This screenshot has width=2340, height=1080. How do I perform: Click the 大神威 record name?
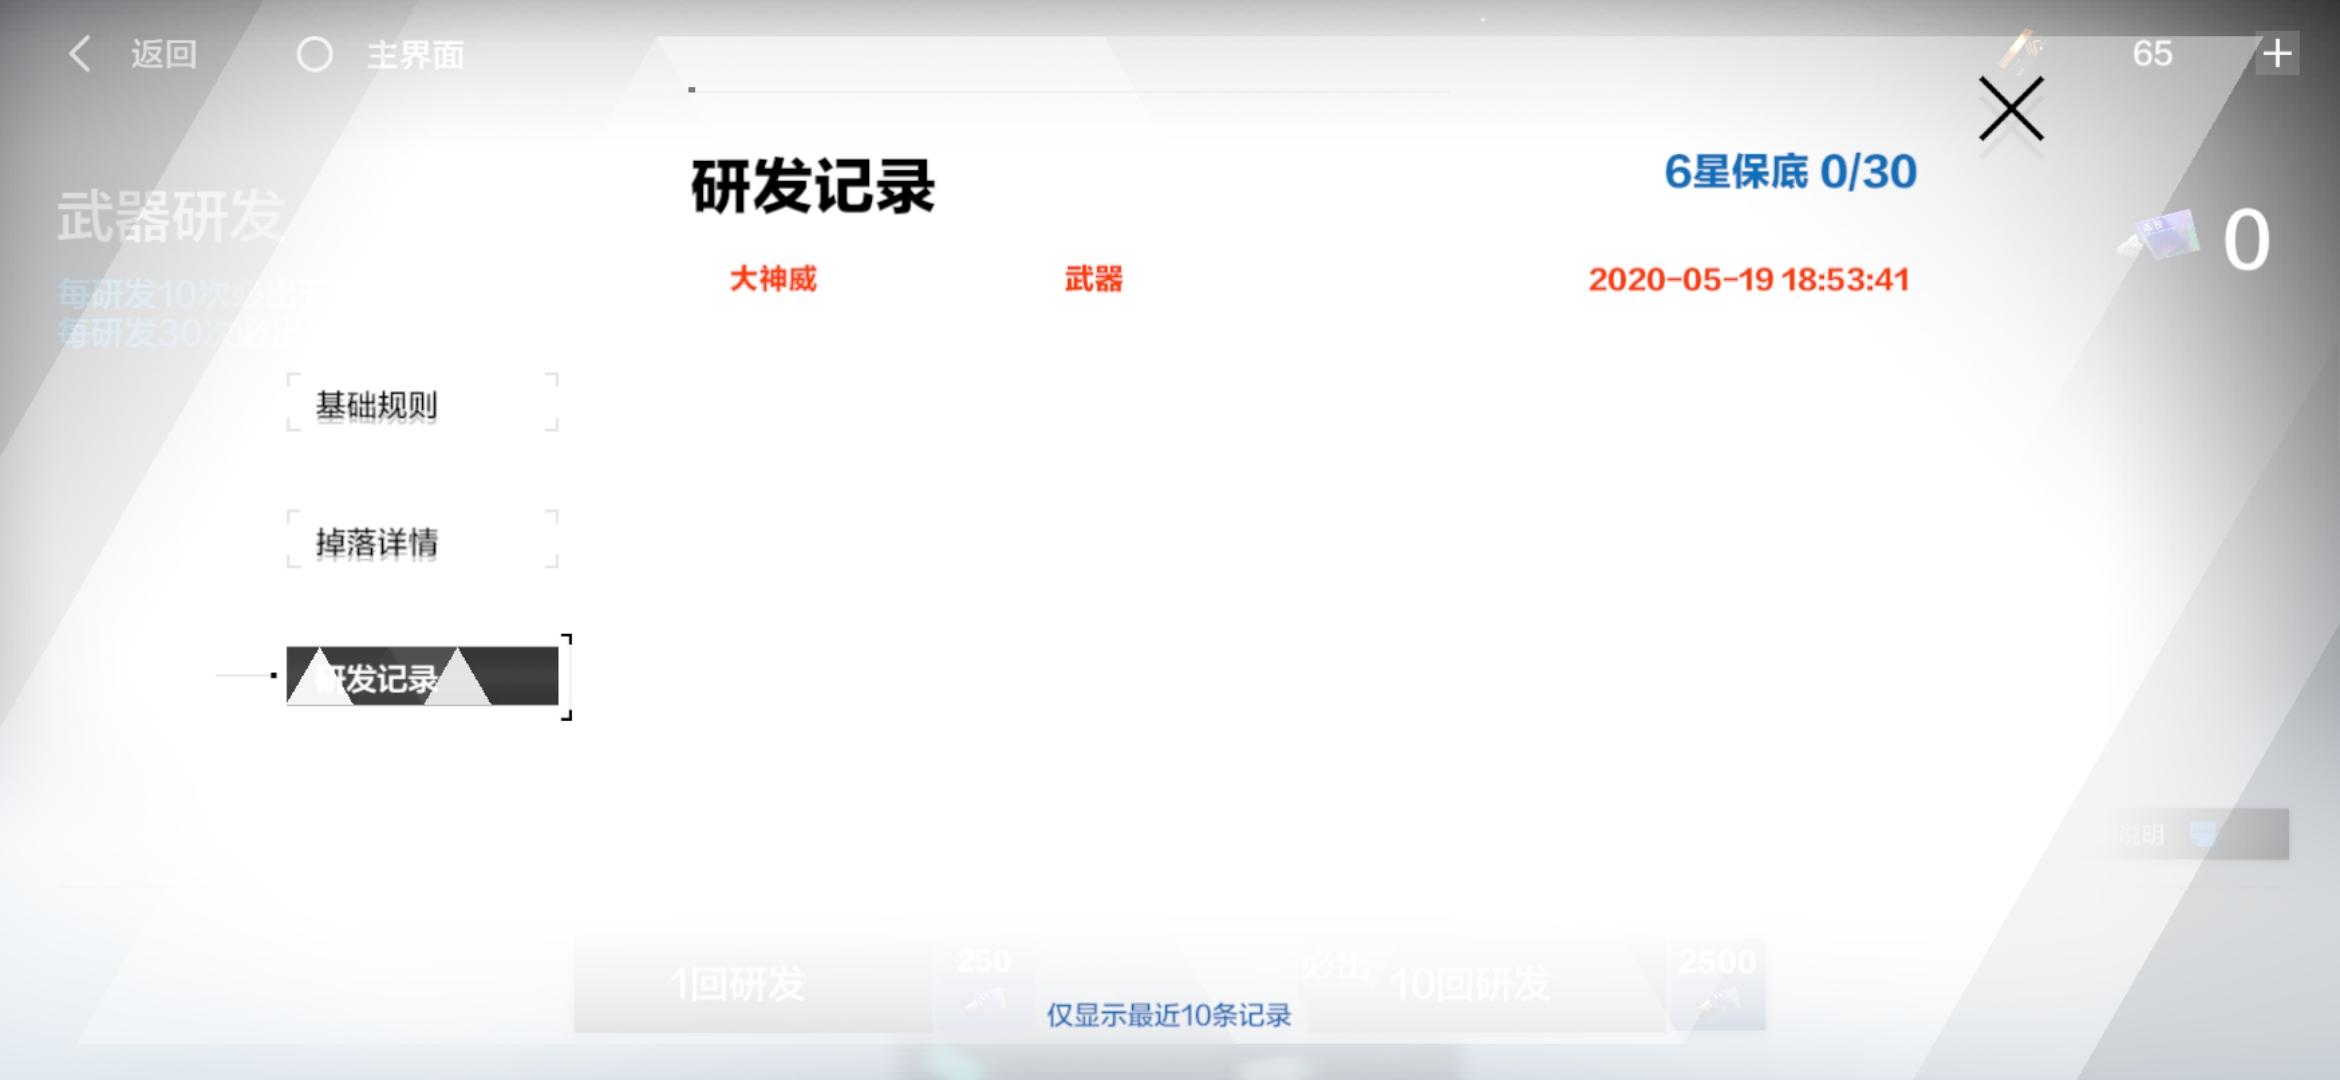click(x=773, y=279)
